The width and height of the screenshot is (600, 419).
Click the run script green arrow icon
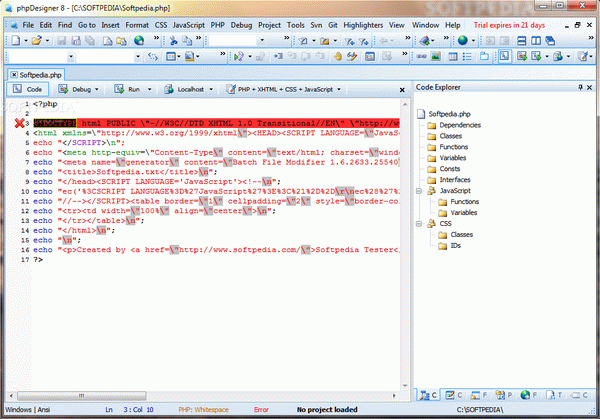(239, 57)
